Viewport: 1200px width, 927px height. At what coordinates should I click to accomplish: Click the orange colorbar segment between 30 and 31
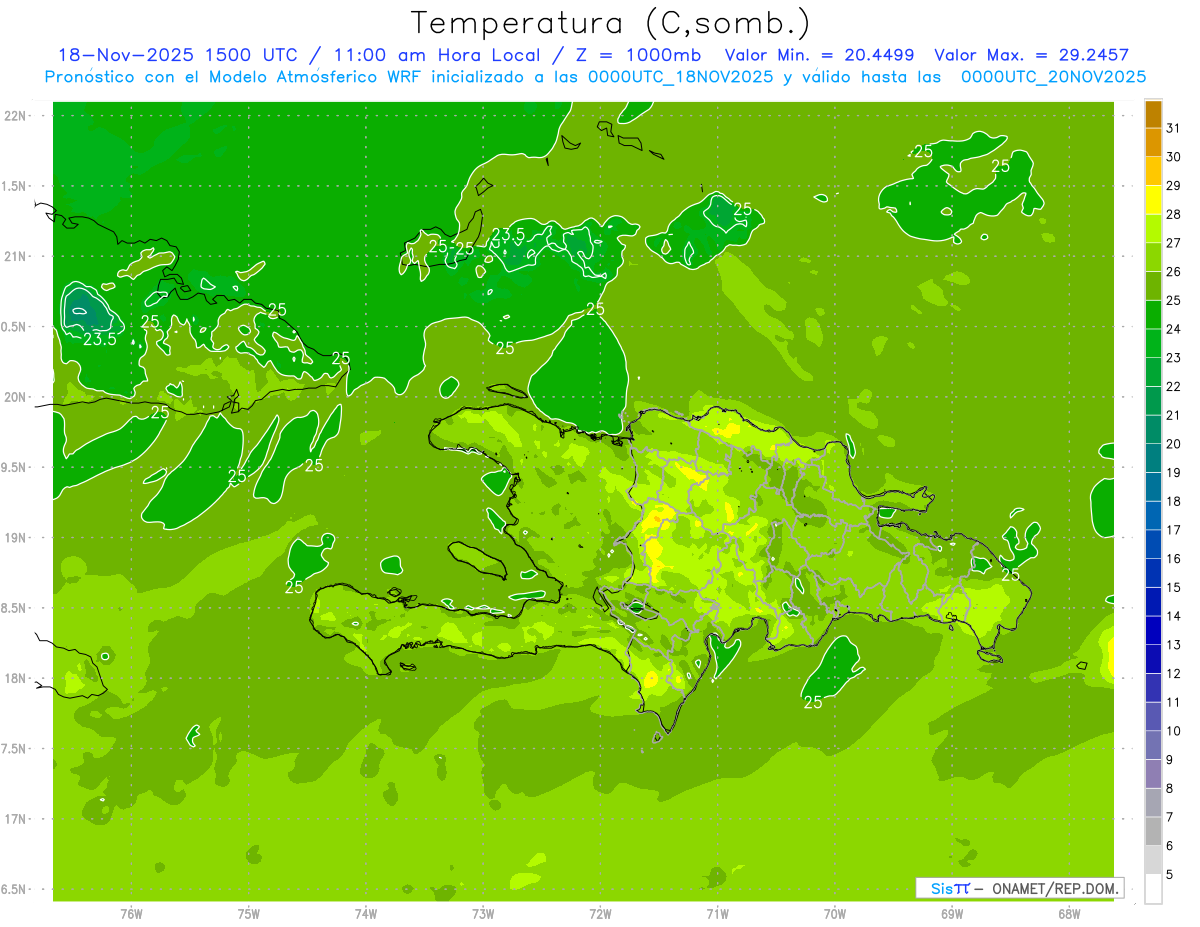pos(1153,142)
